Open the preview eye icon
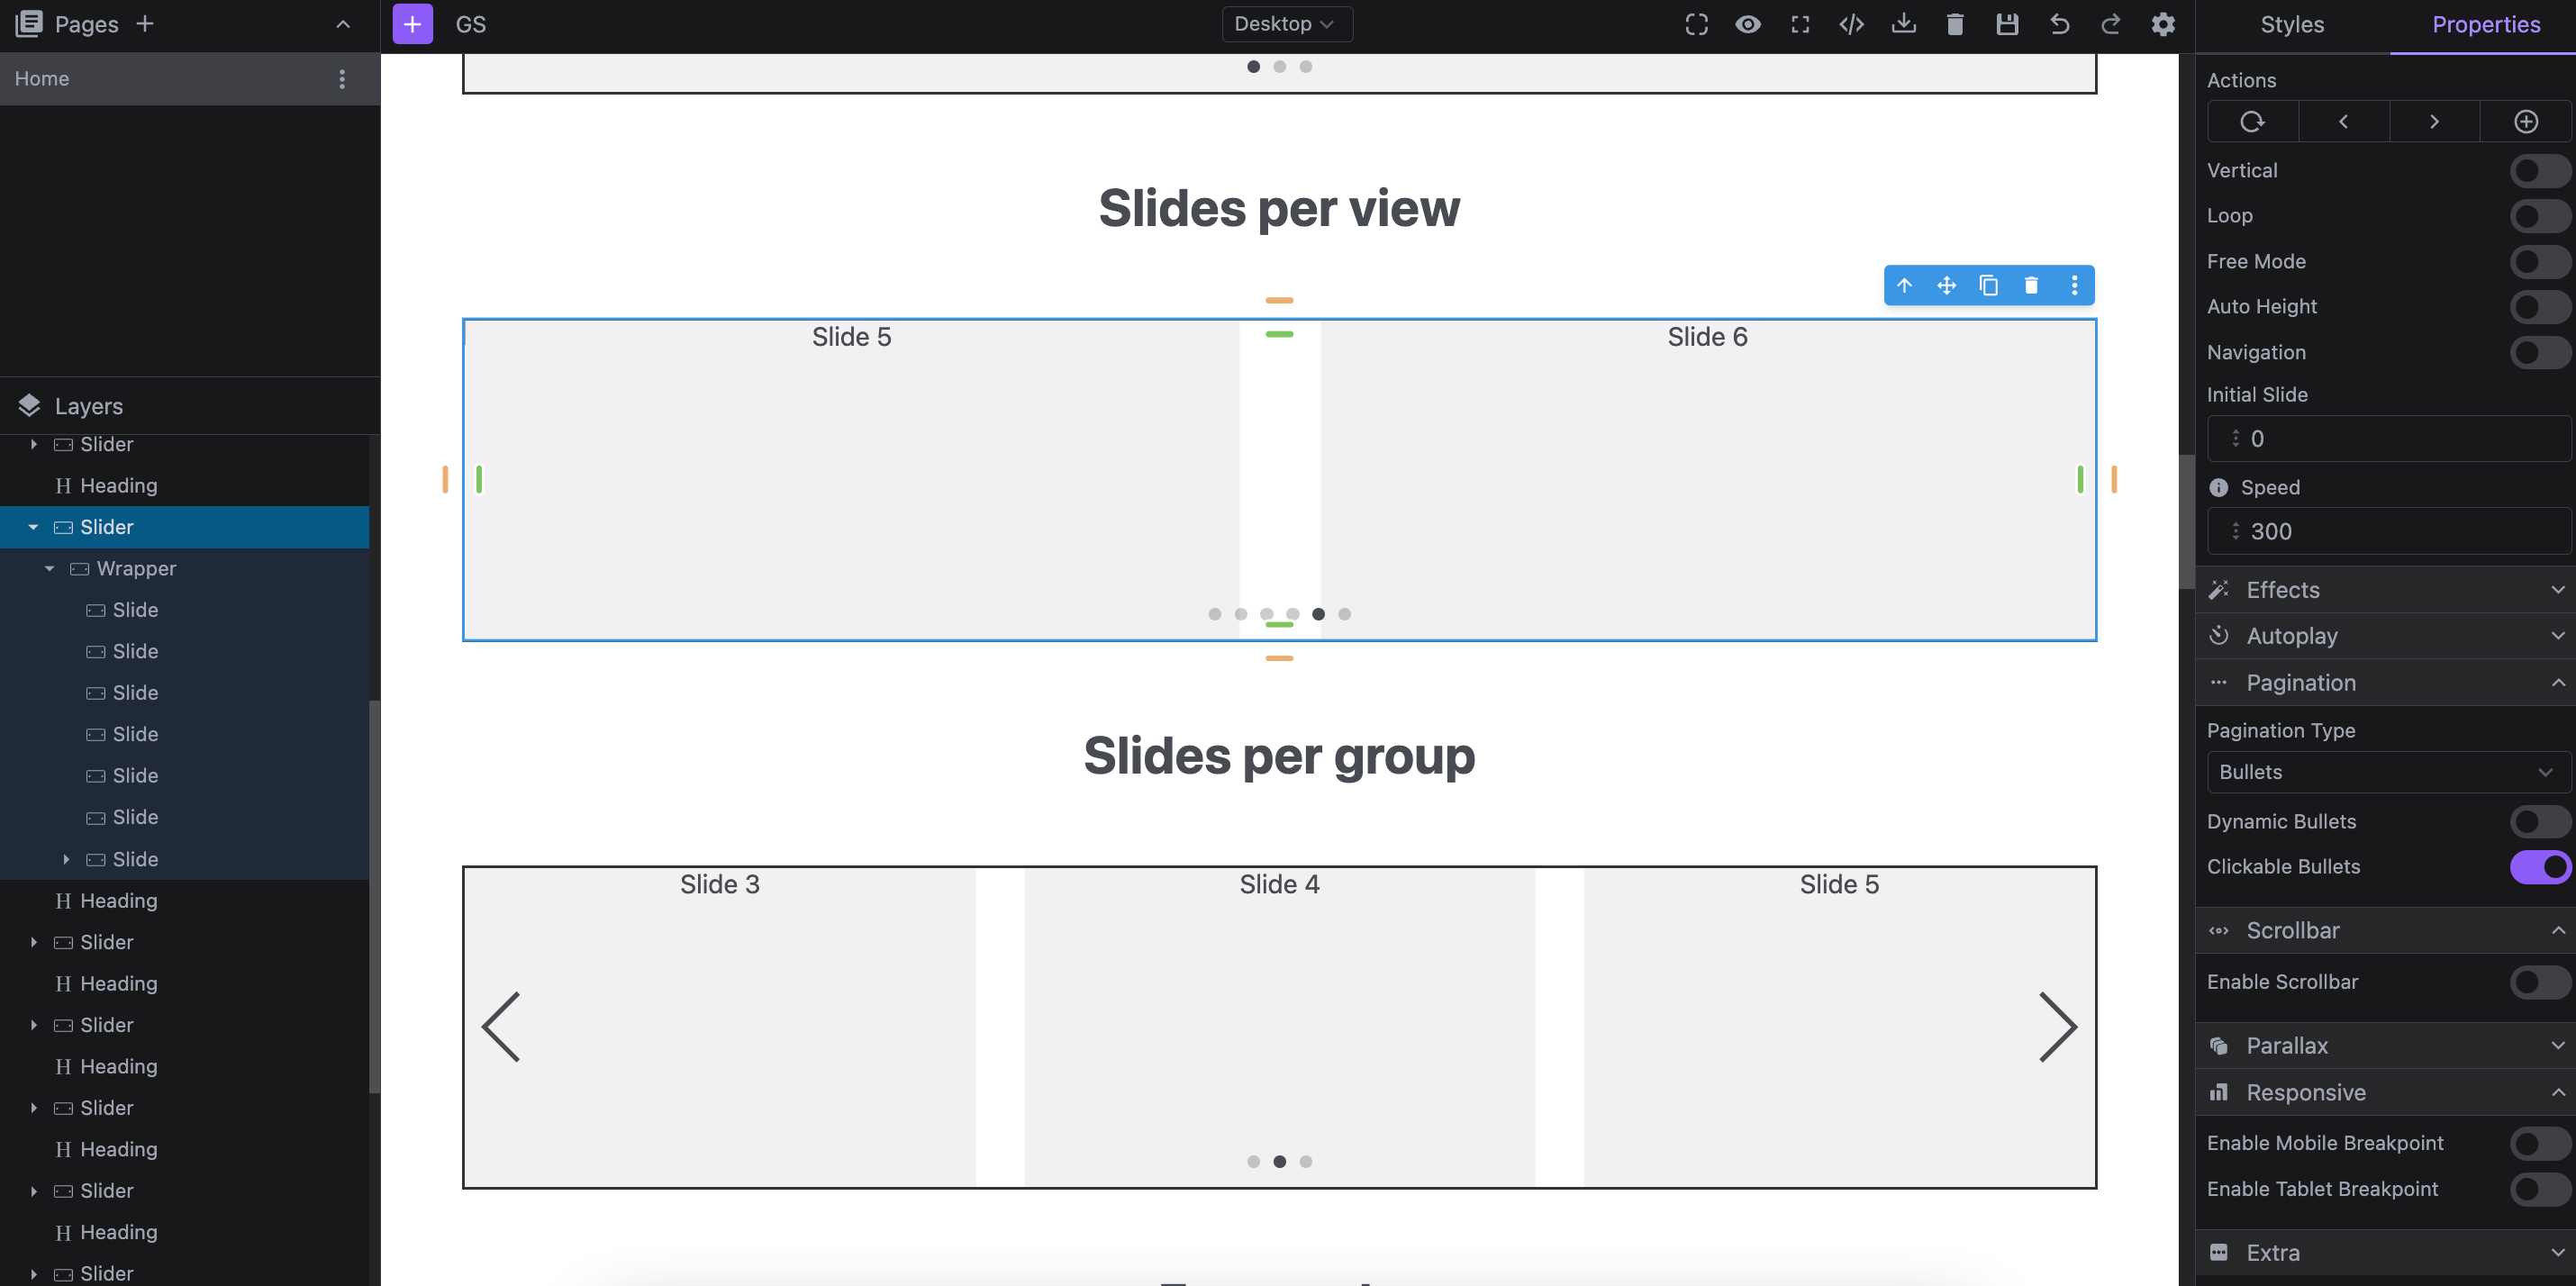The image size is (2576, 1286). (1747, 24)
